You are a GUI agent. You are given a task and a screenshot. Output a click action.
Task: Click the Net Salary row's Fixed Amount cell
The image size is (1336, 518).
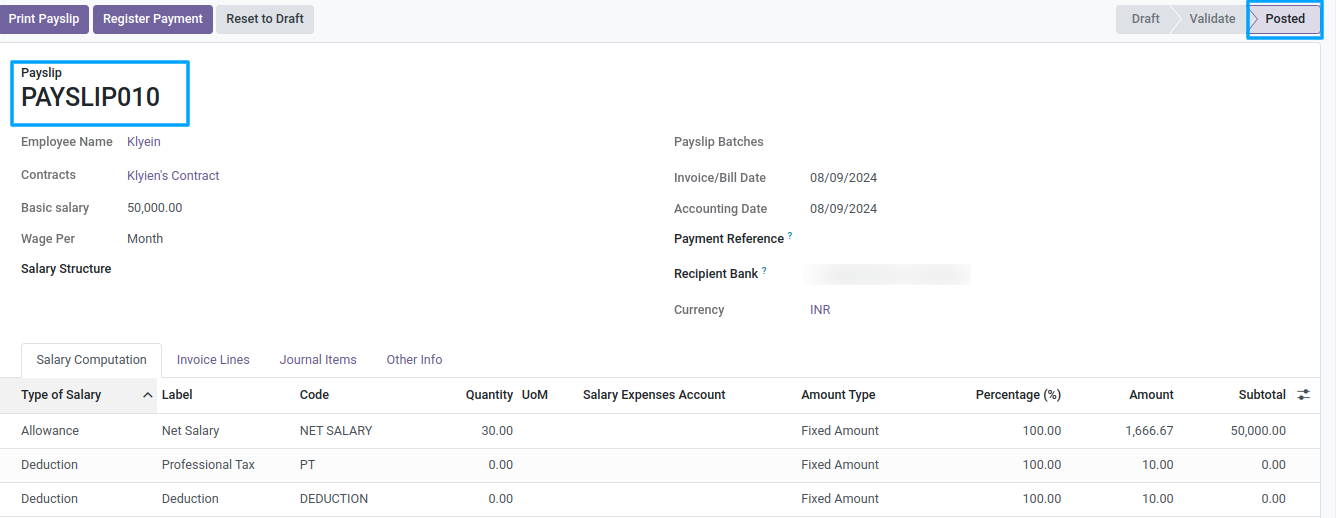pos(840,431)
